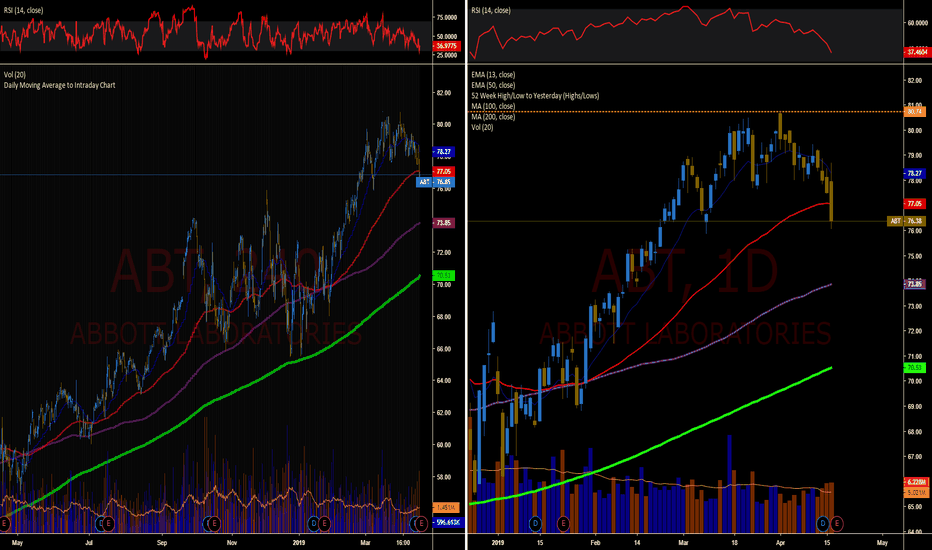The height and width of the screenshot is (550, 932).
Task: Select the Vol (20) legend on left chart
Action: pos(15,74)
